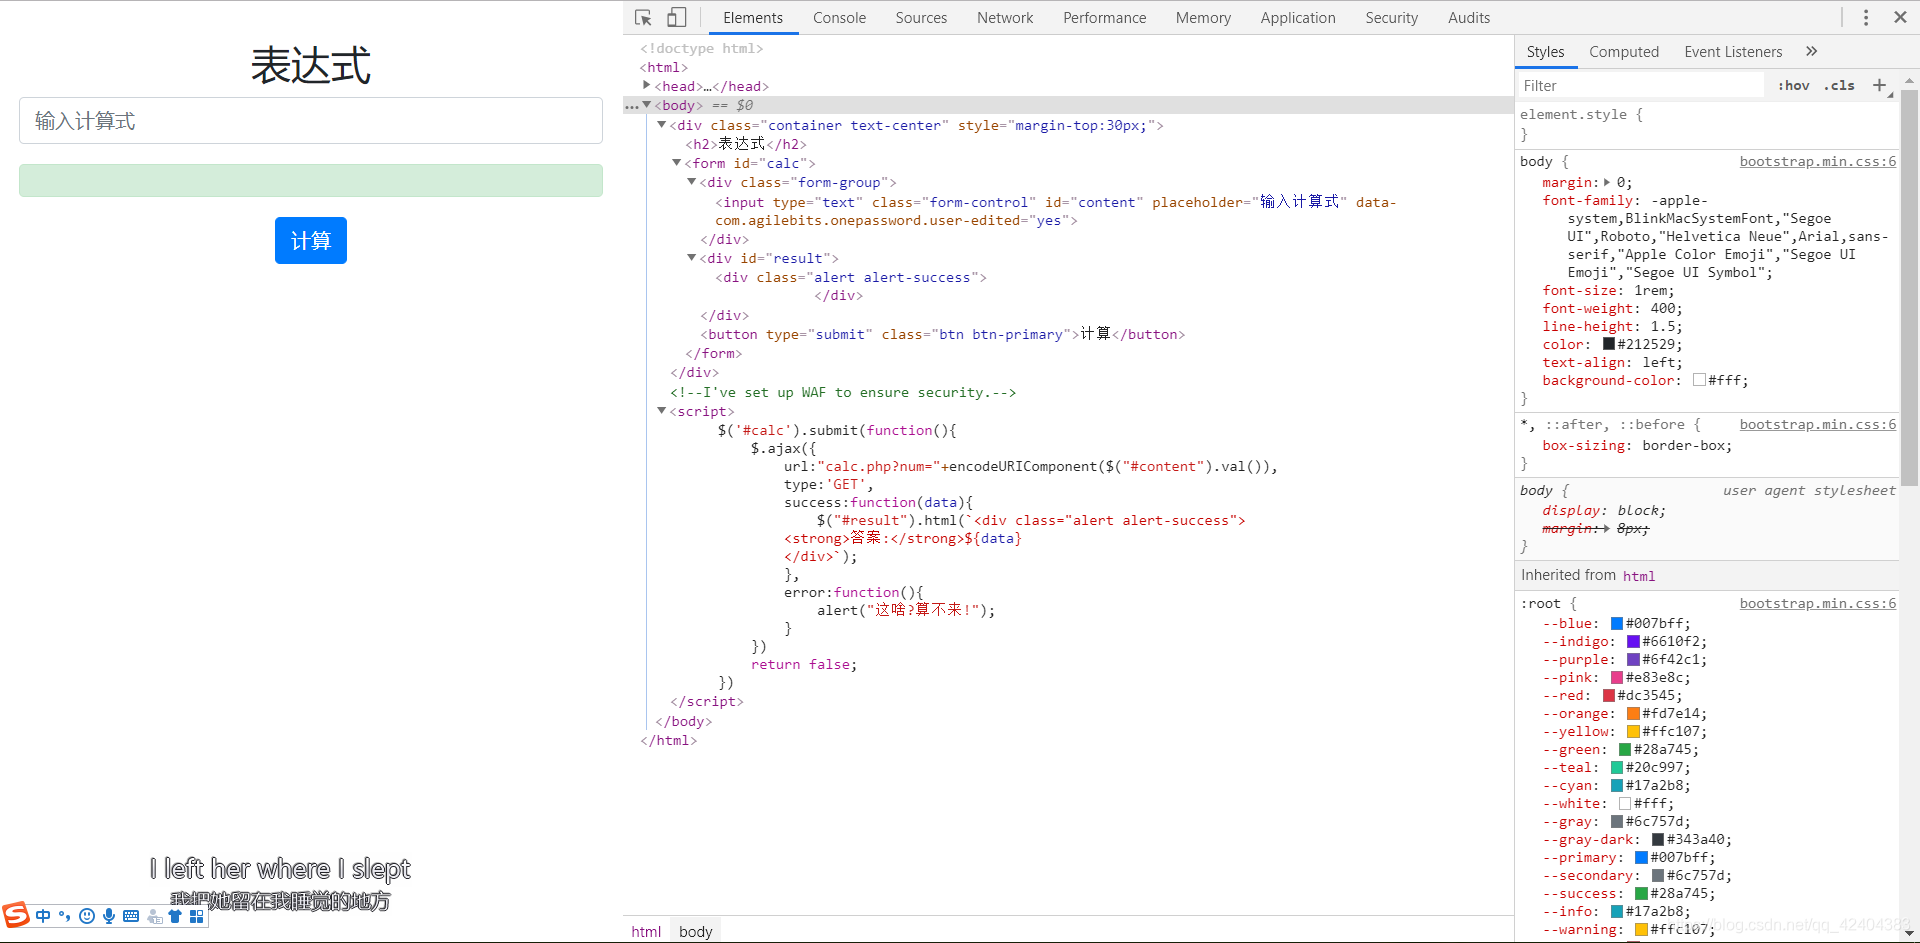Expand the body margin shorthand property
The image size is (1920, 943).
tap(1607, 182)
